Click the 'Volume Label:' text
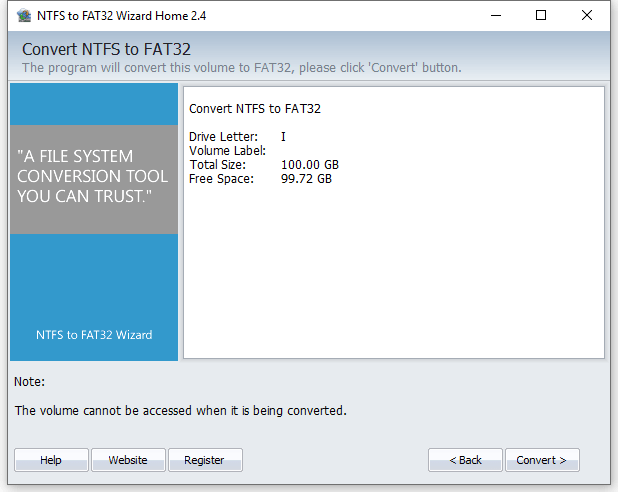 [x=227, y=151]
